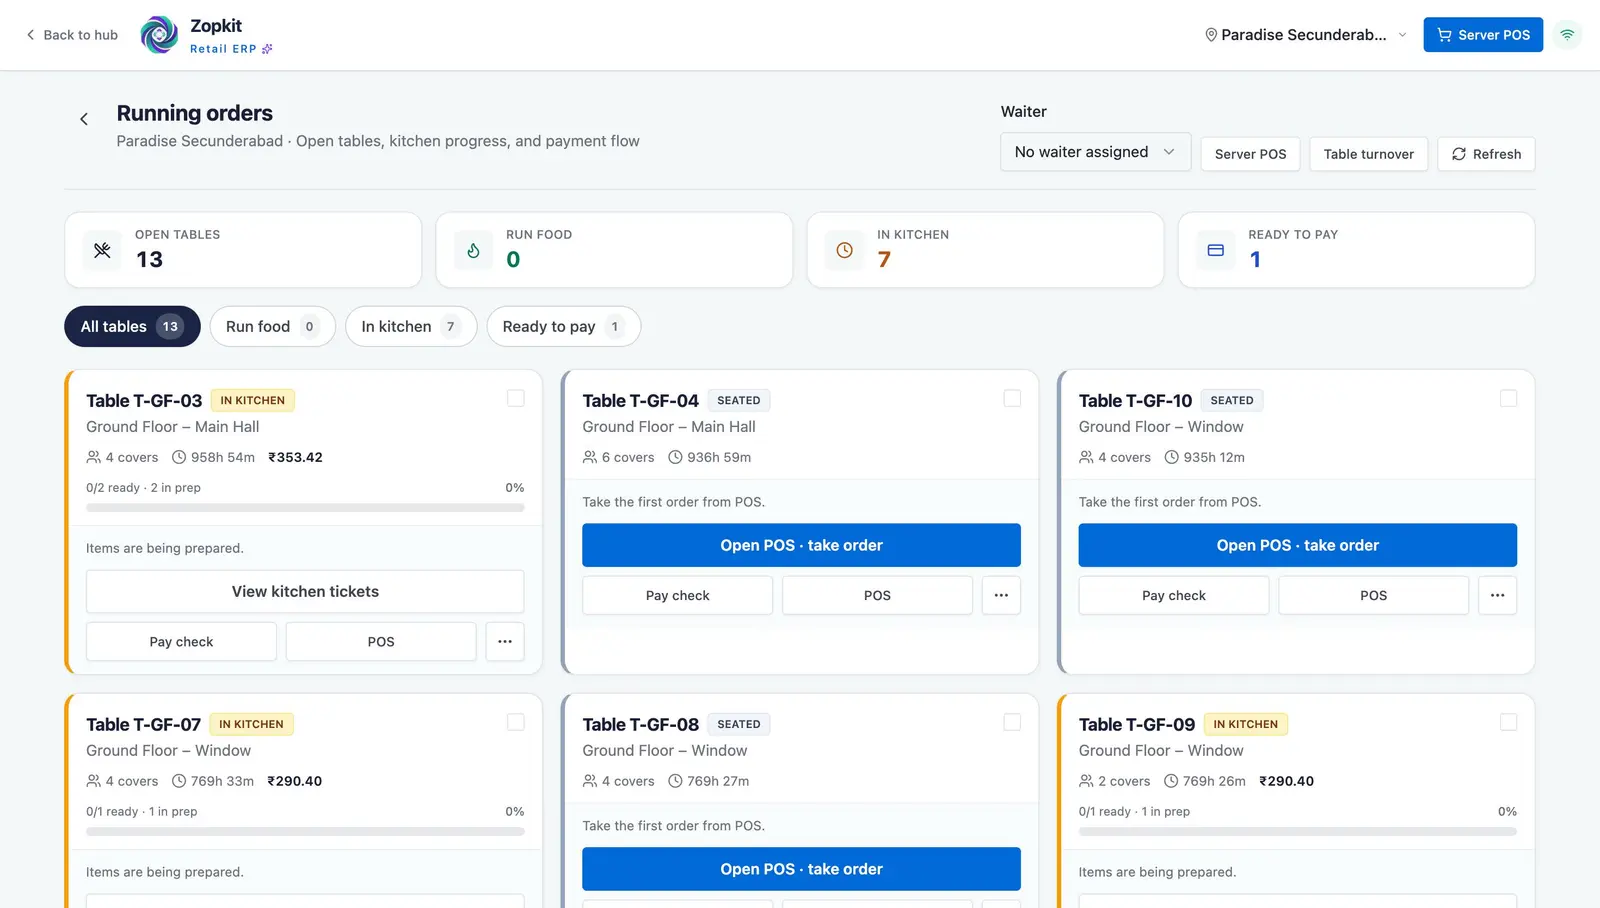
Task: Open Table turnover view
Action: pos(1368,154)
